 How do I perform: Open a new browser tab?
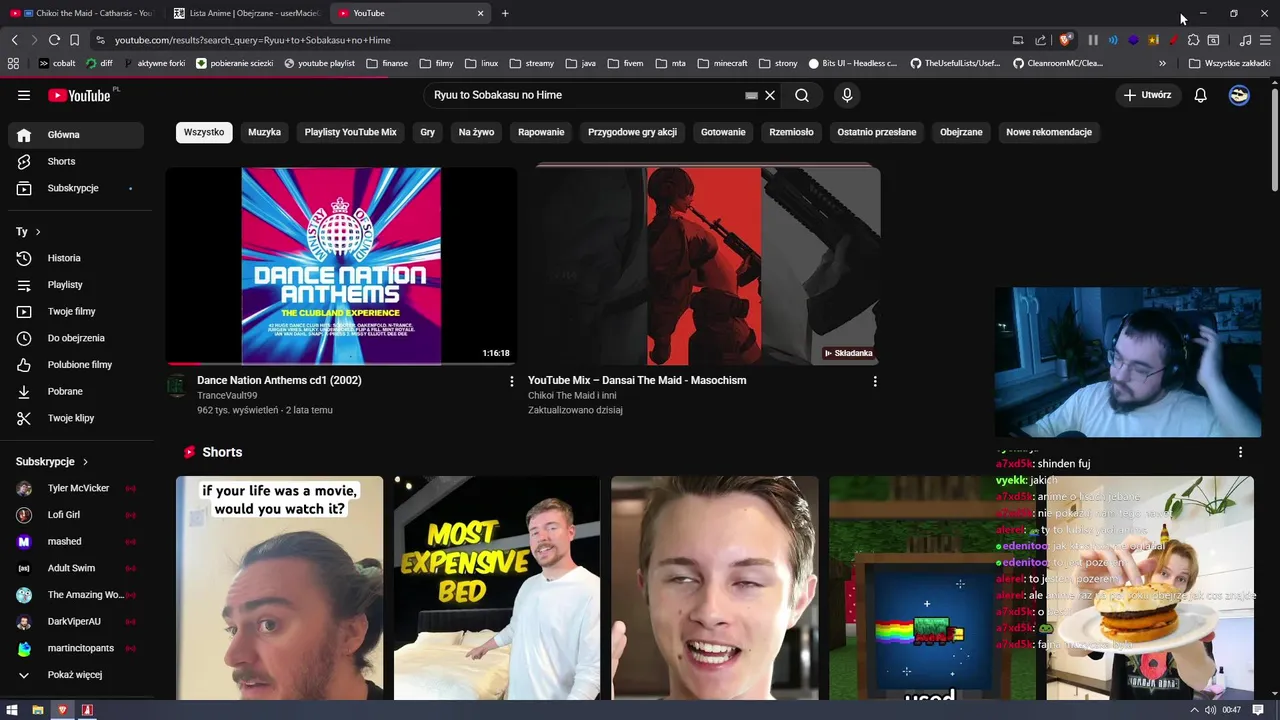[505, 13]
